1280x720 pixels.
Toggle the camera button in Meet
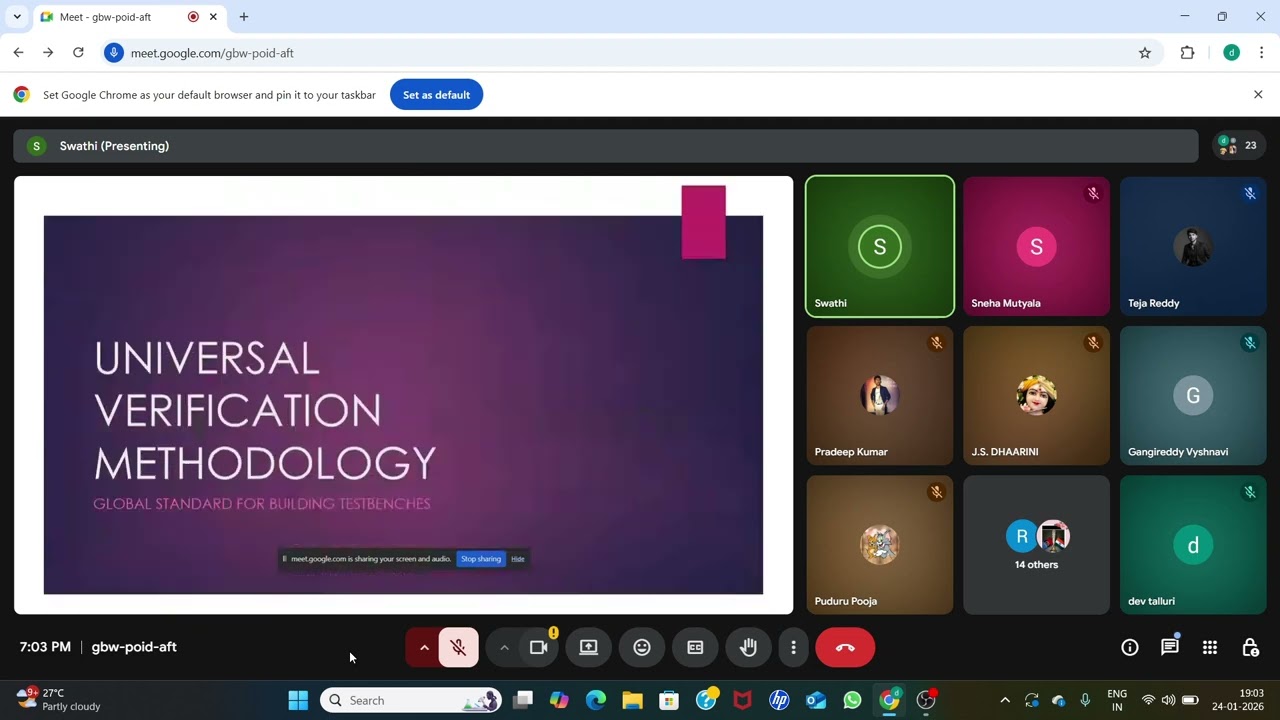click(539, 648)
